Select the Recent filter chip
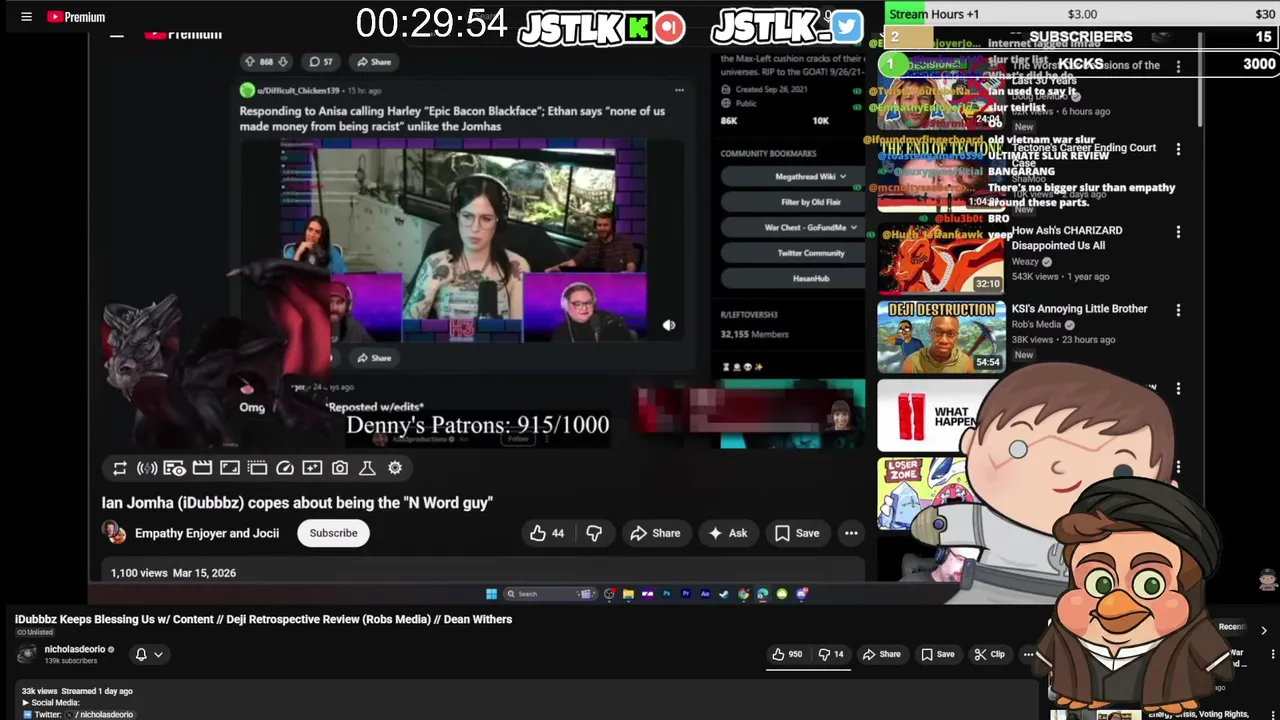This screenshot has width=1280, height=720. (x=1231, y=627)
